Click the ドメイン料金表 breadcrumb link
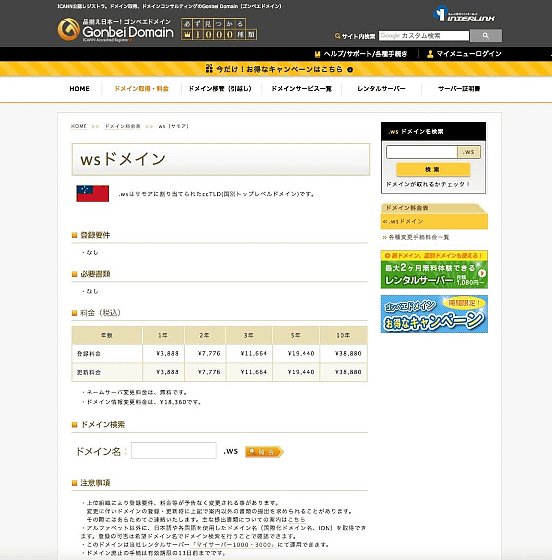The image size is (552, 560). click(x=122, y=126)
